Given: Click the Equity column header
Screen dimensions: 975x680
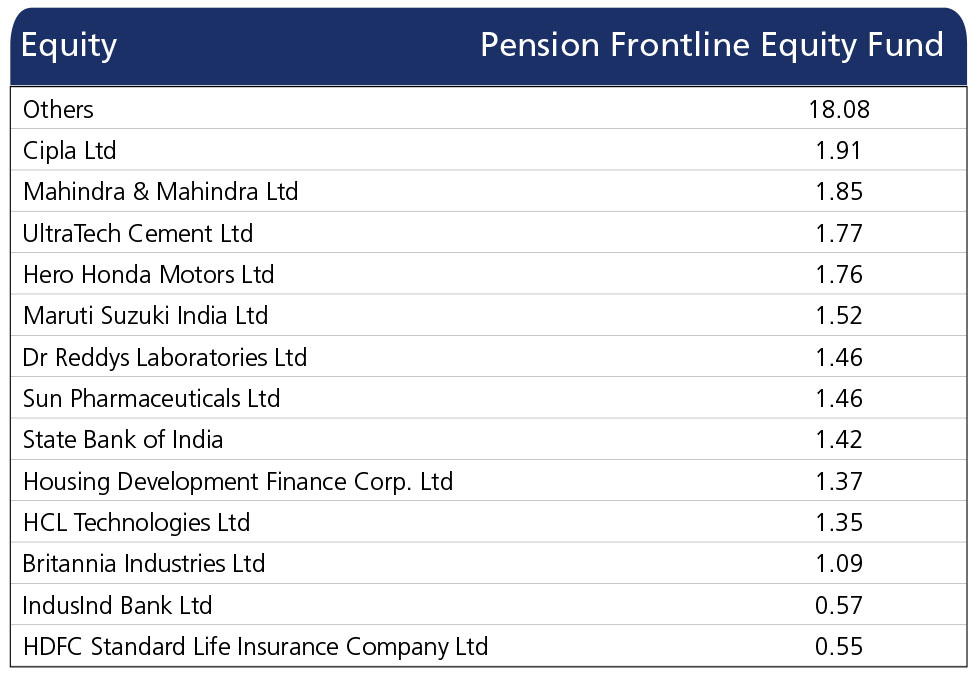Looking at the screenshot, I should 68,46.
